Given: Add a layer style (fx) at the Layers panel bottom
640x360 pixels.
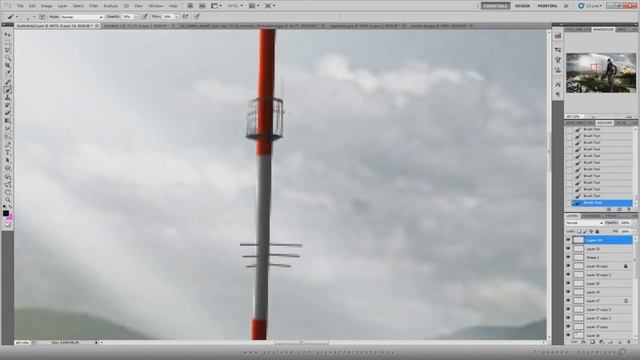Looking at the screenshot, I should tap(583, 342).
